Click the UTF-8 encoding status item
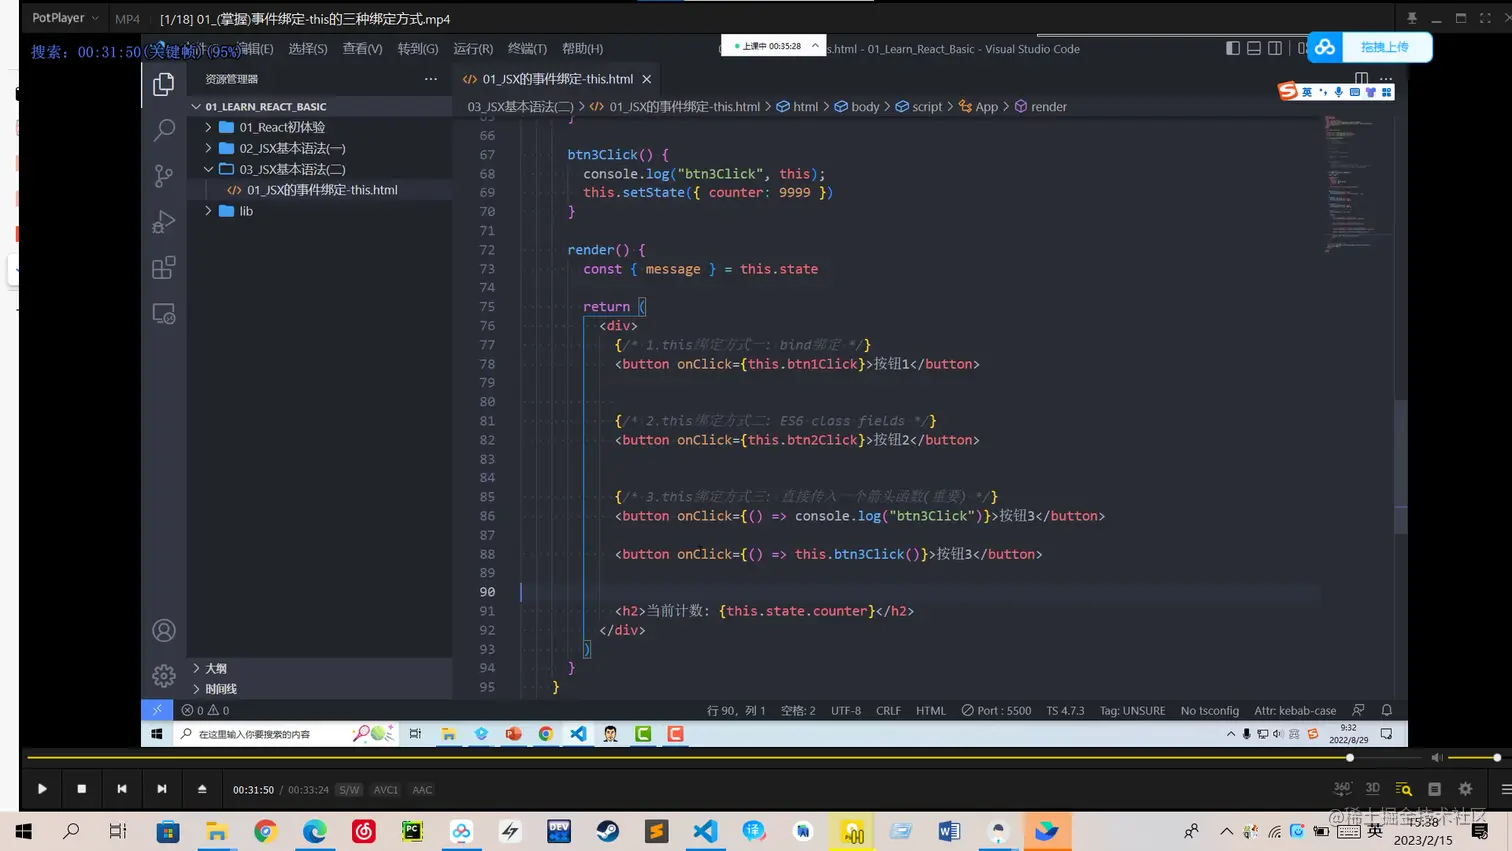This screenshot has width=1512, height=851. 846,710
